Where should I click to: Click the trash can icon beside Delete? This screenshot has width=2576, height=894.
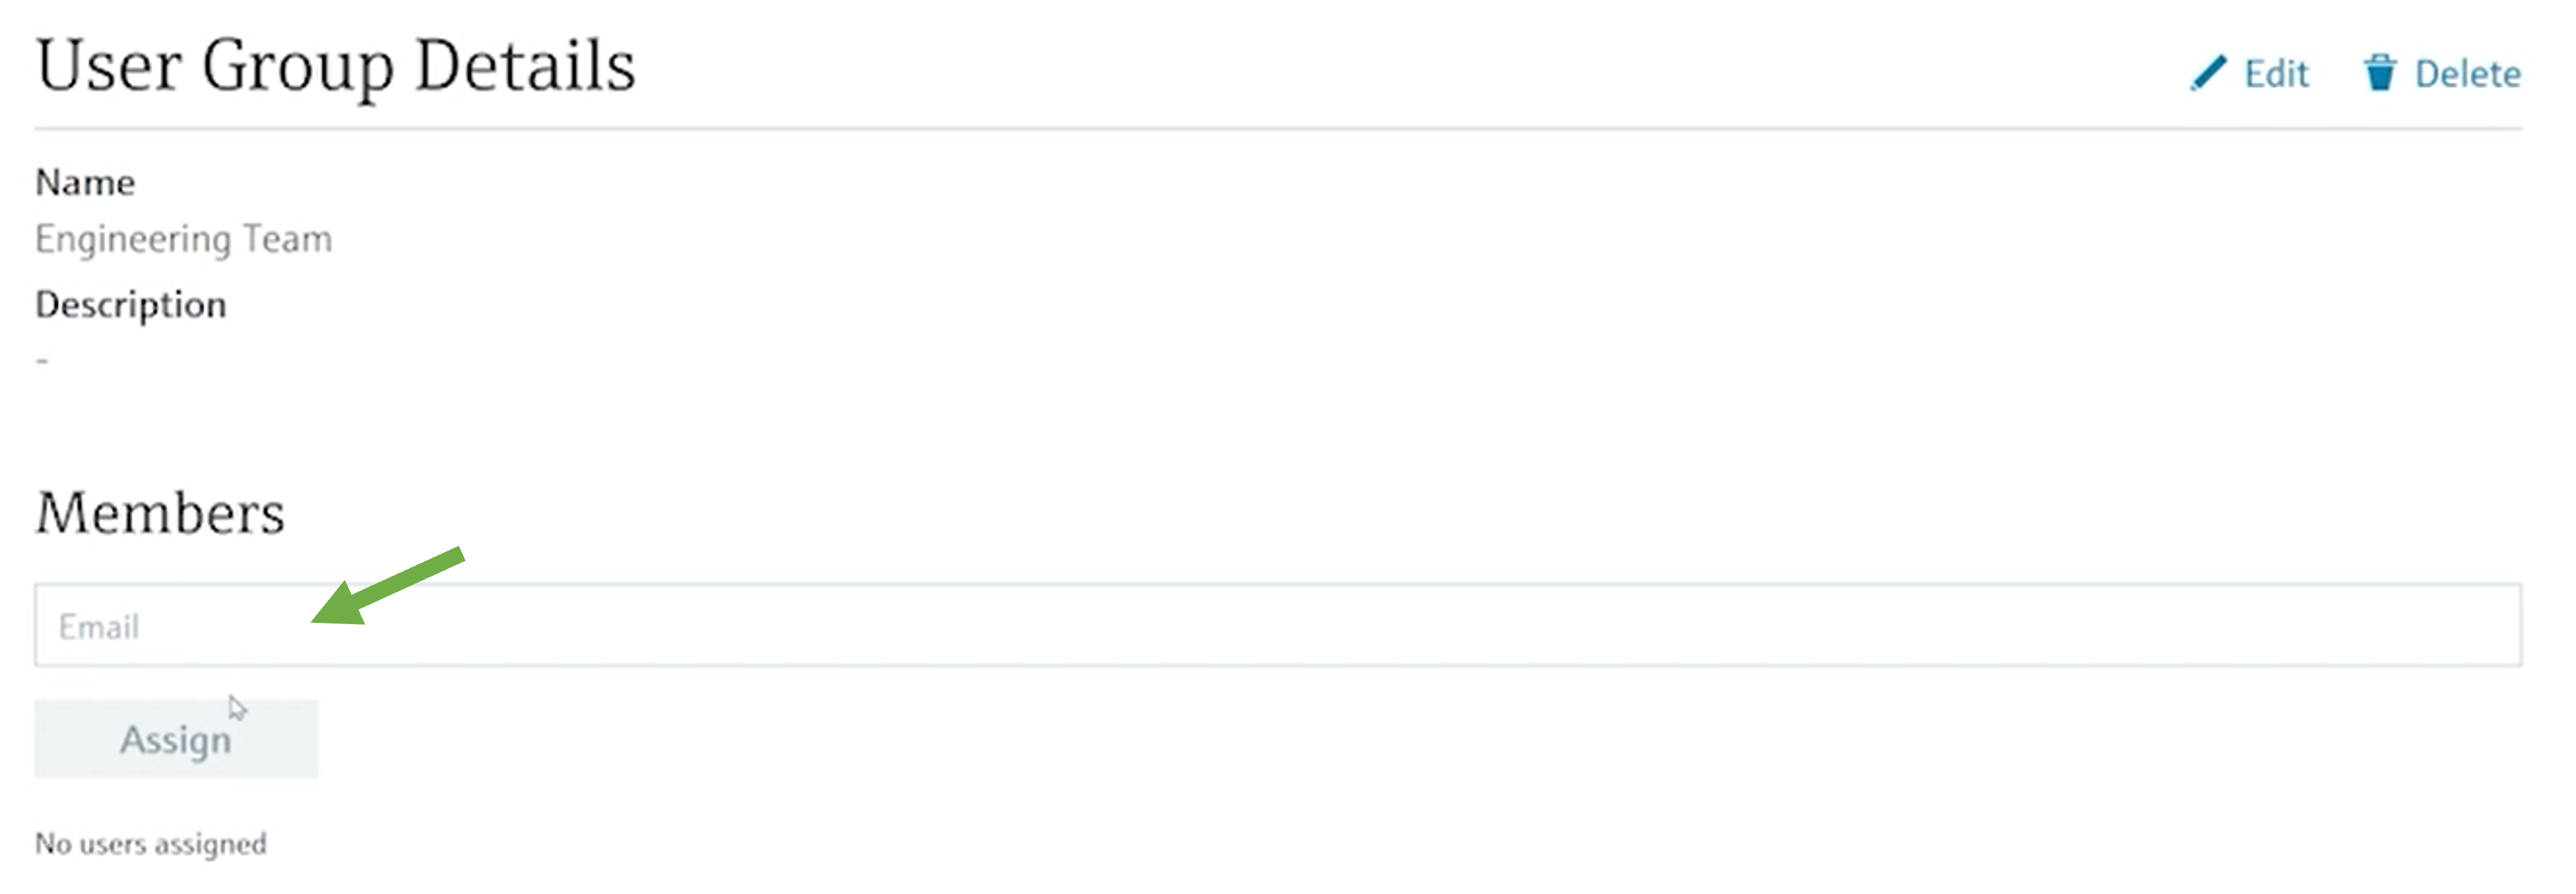[2379, 73]
